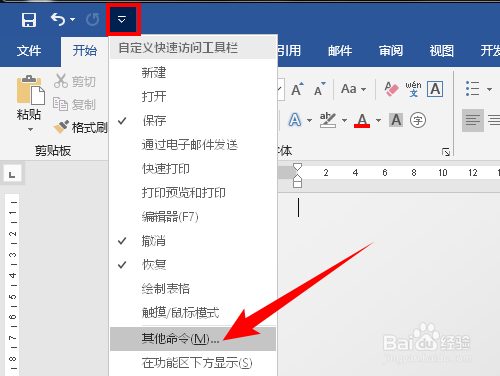Click the tab stop selector L box
The image size is (500, 376).
tap(12, 174)
